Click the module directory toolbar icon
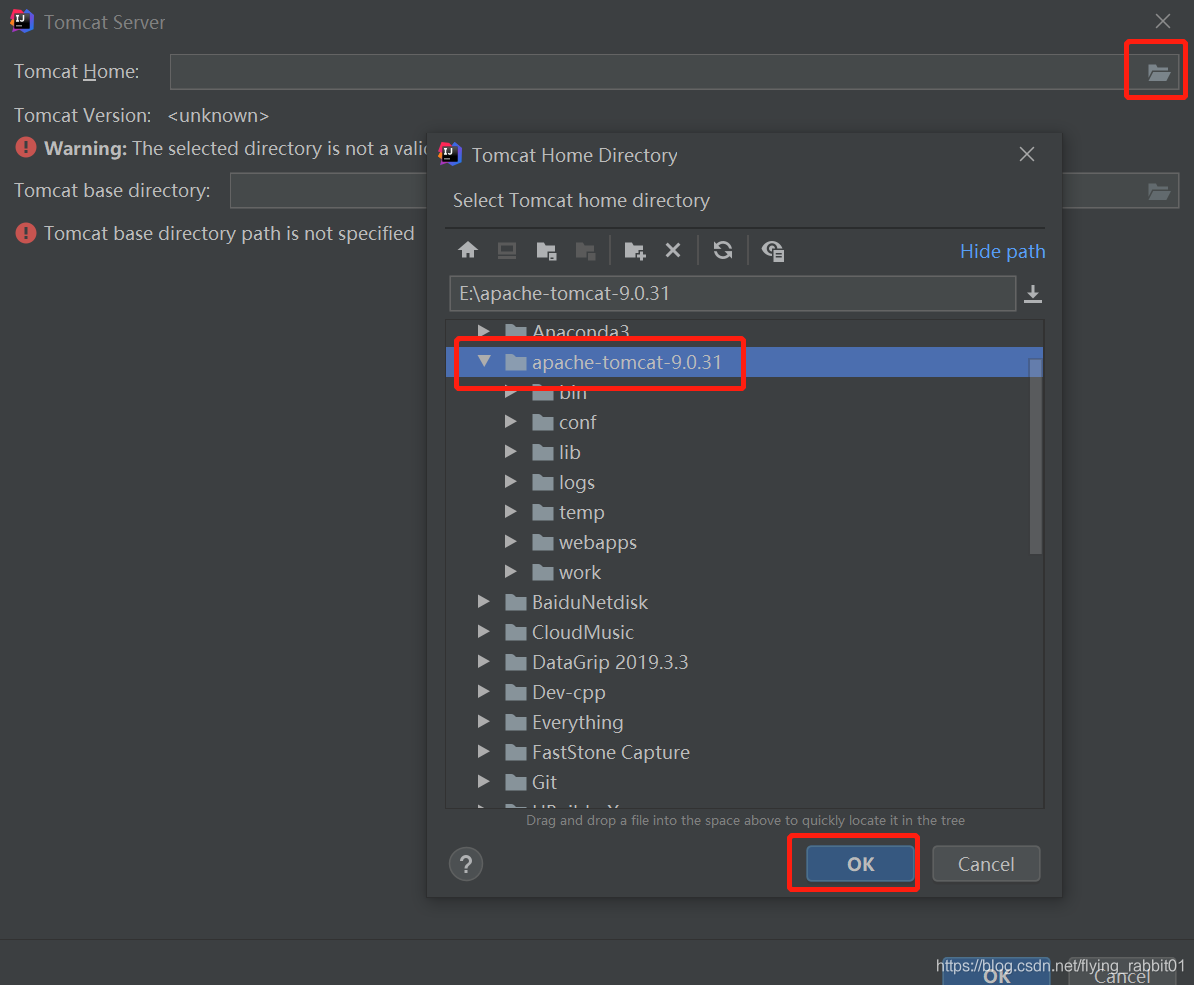 [x=585, y=250]
